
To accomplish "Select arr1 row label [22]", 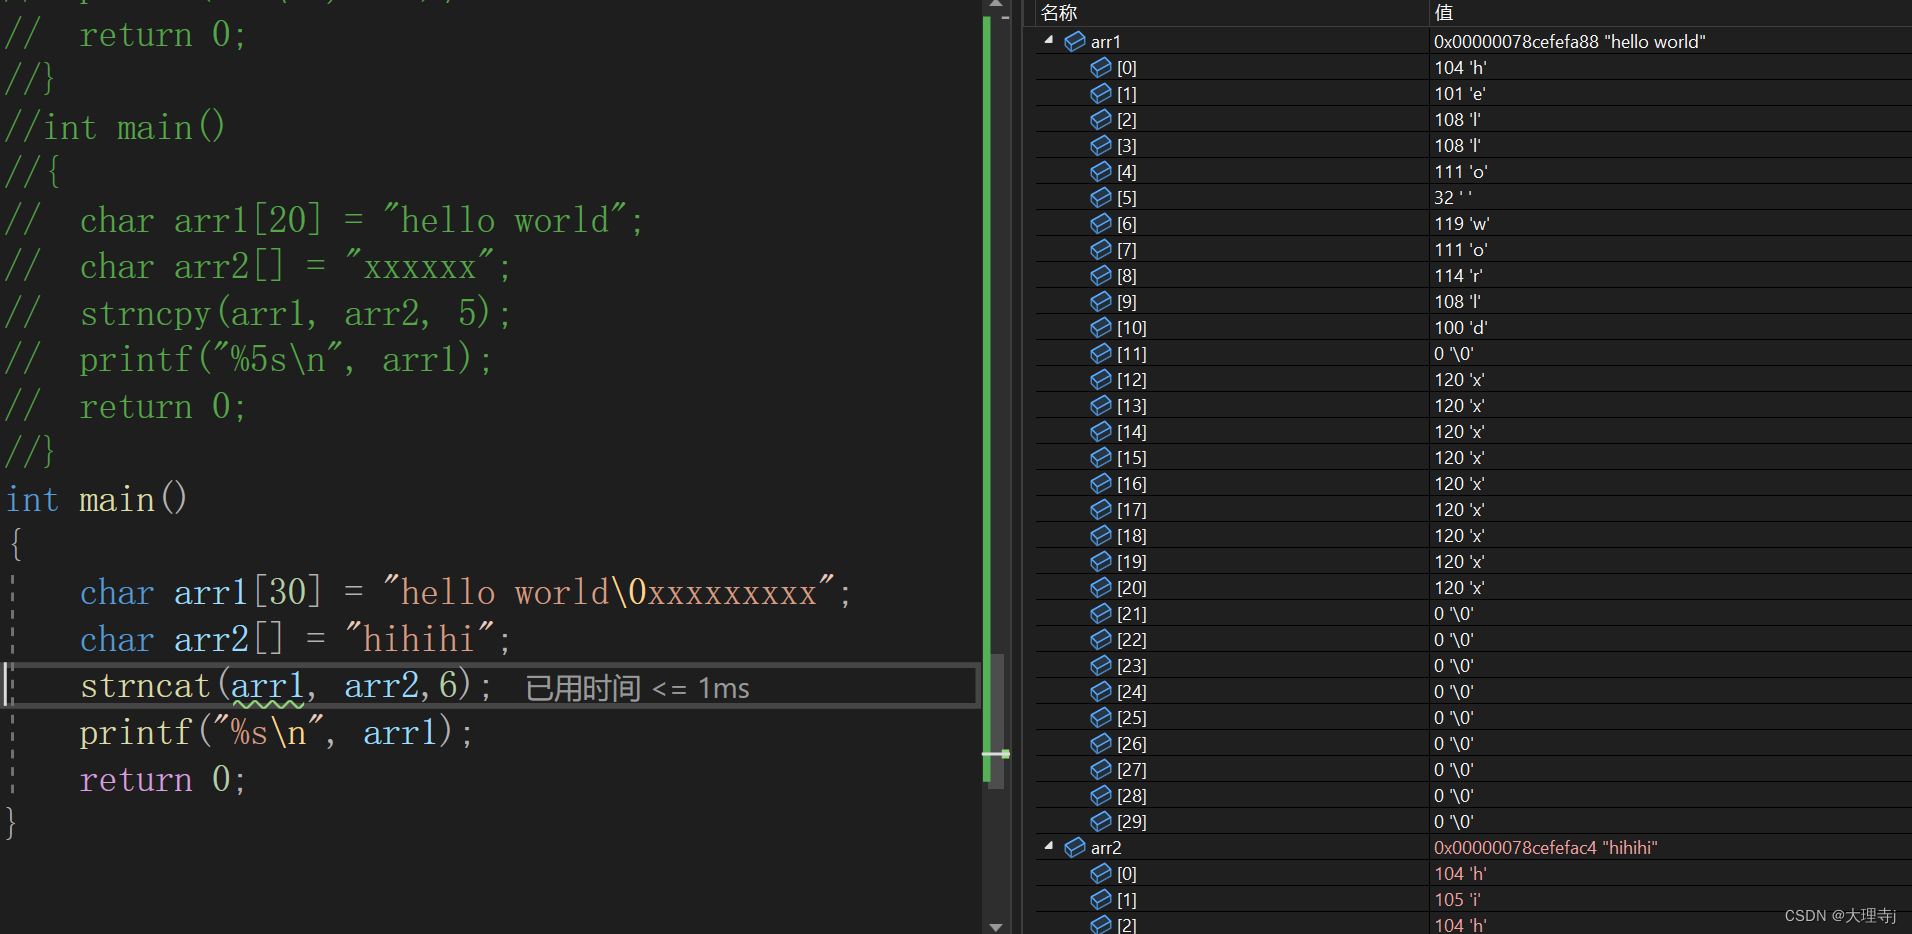I will 1132,639.
